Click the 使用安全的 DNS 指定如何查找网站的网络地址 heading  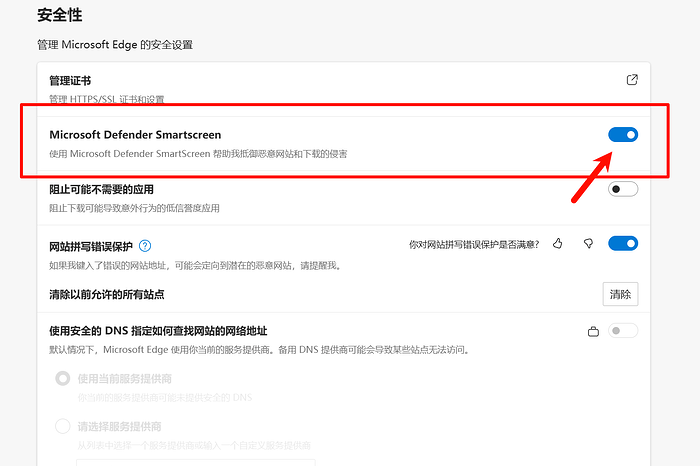pyautogui.click(x=158, y=331)
